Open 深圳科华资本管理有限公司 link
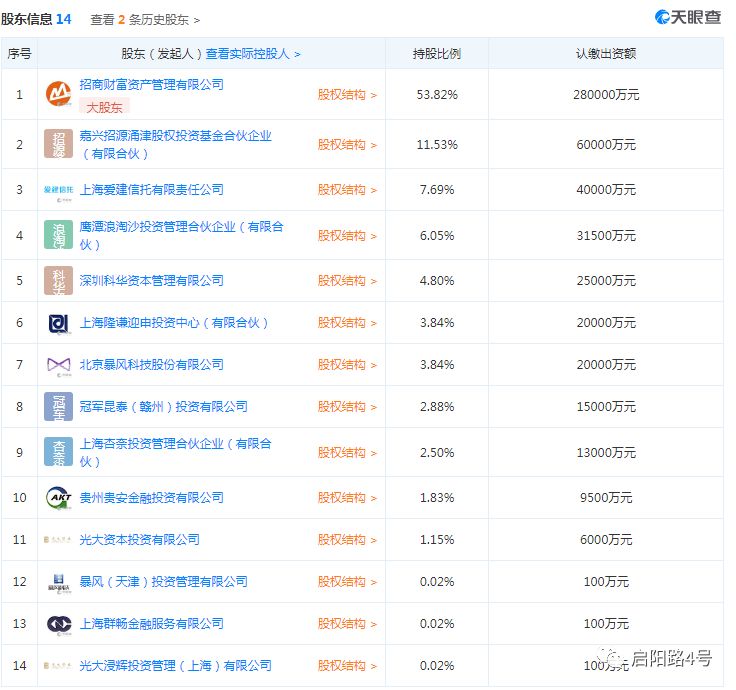The width and height of the screenshot is (736, 690). point(151,281)
